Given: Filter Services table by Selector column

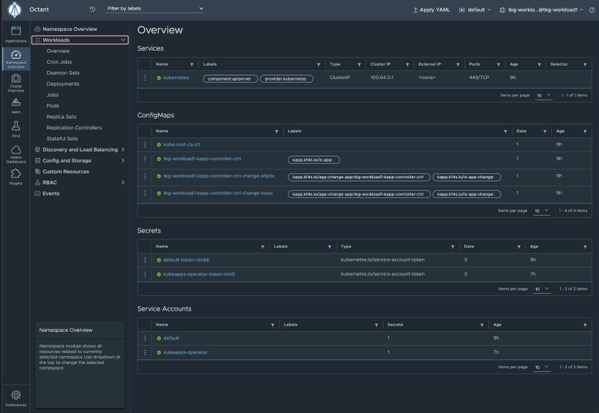Looking at the screenshot, I should 585,65.
